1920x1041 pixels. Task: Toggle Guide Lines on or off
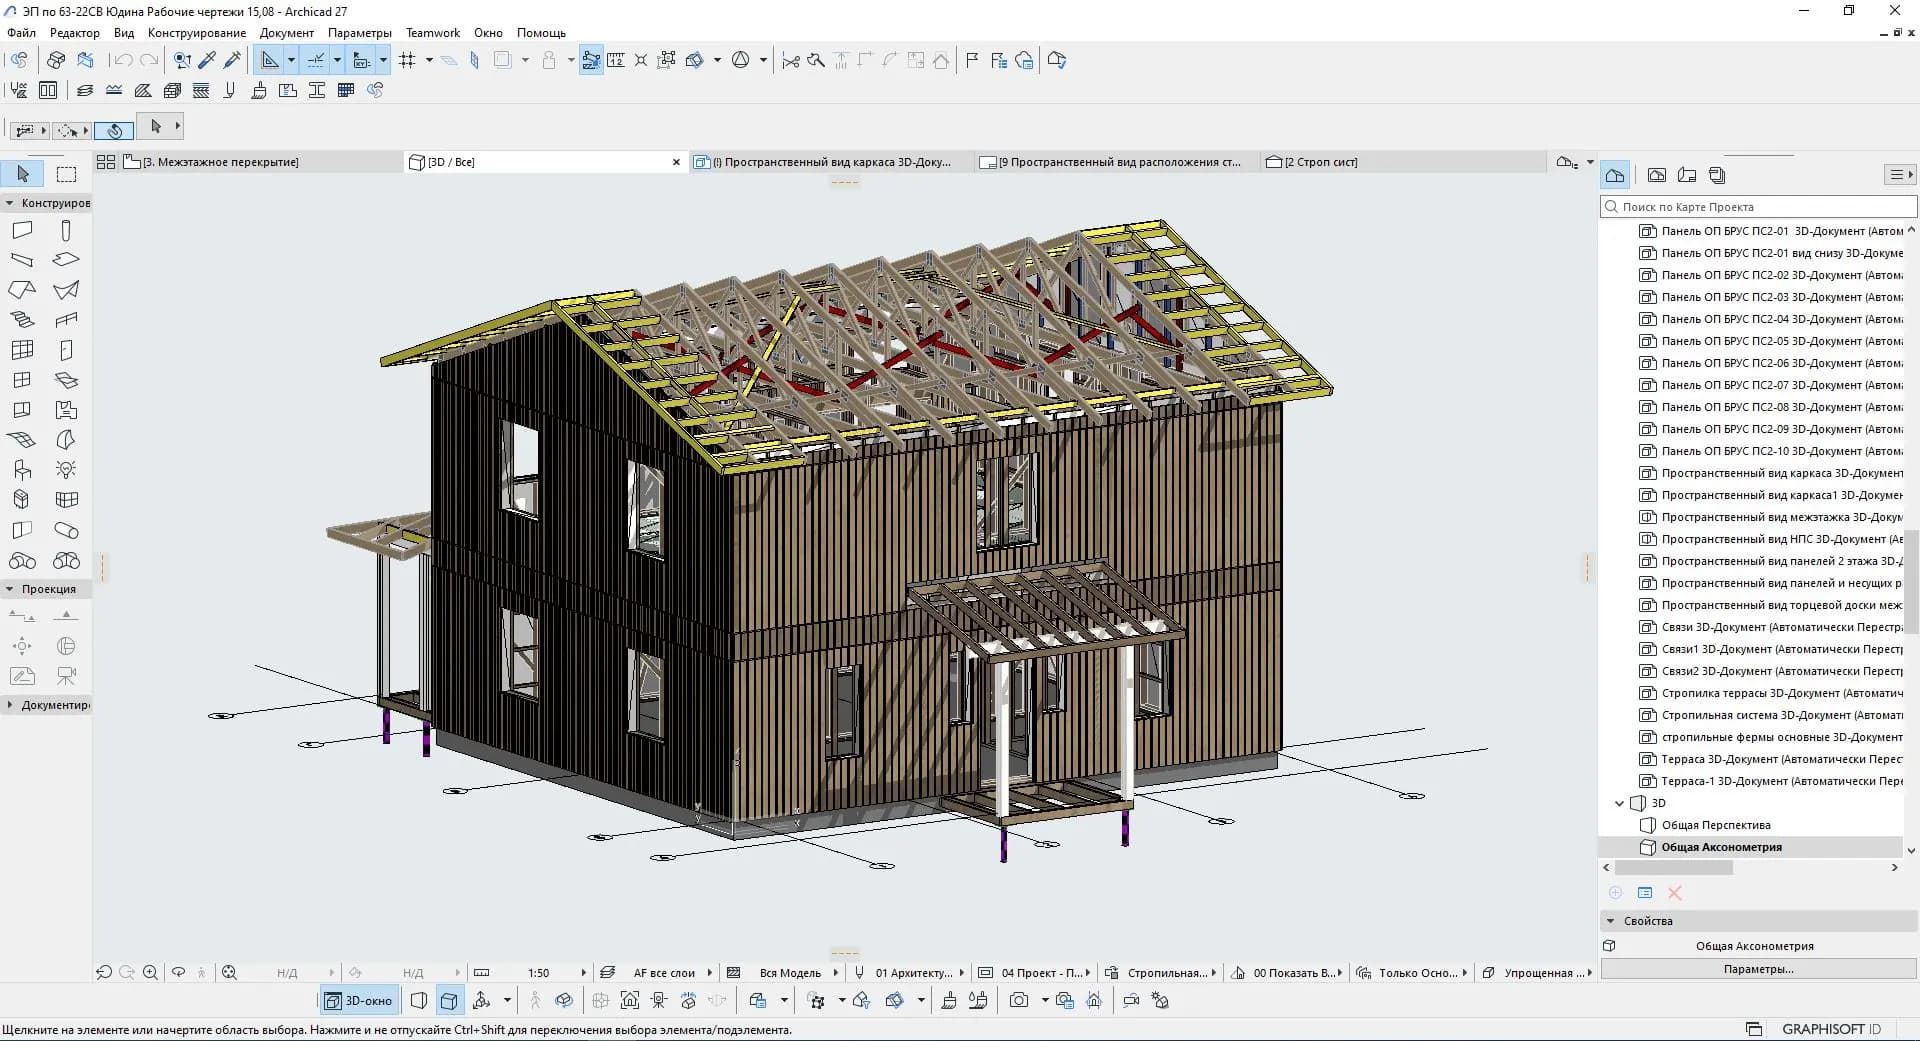270,60
